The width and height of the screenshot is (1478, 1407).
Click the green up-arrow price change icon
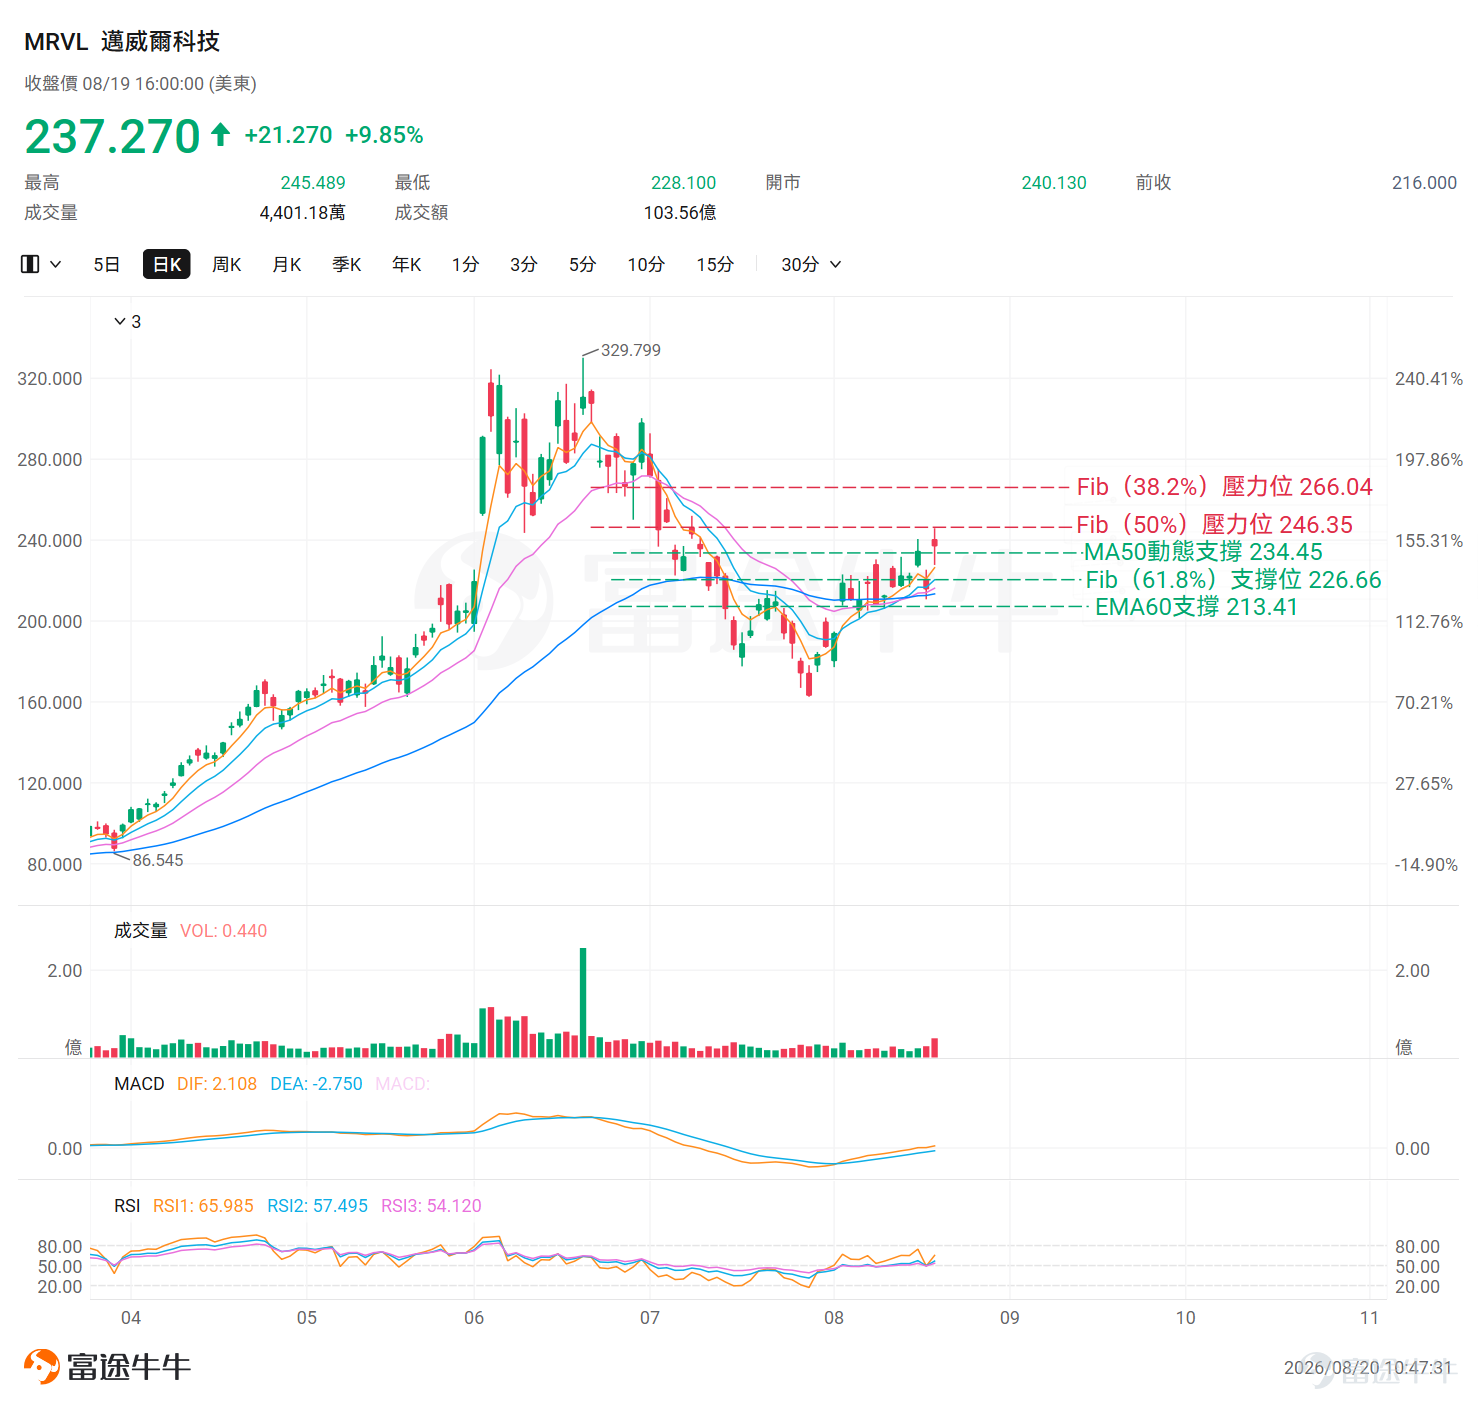click(x=221, y=134)
